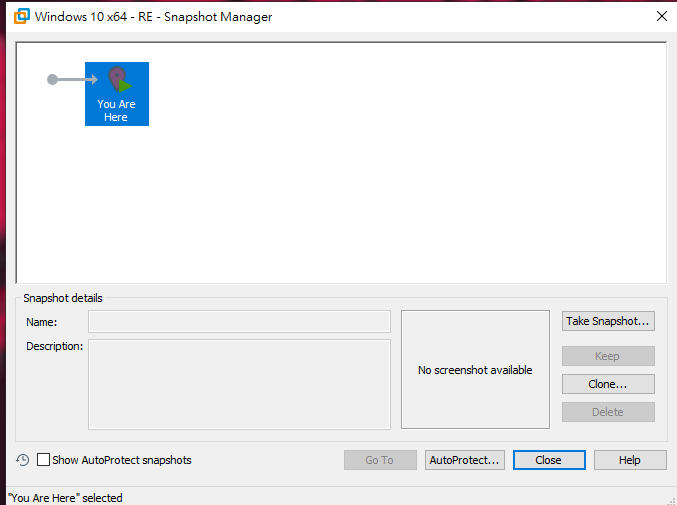Click the AutoProtect clock history icon
Image resolution: width=677 pixels, height=505 pixels.
(x=23, y=460)
